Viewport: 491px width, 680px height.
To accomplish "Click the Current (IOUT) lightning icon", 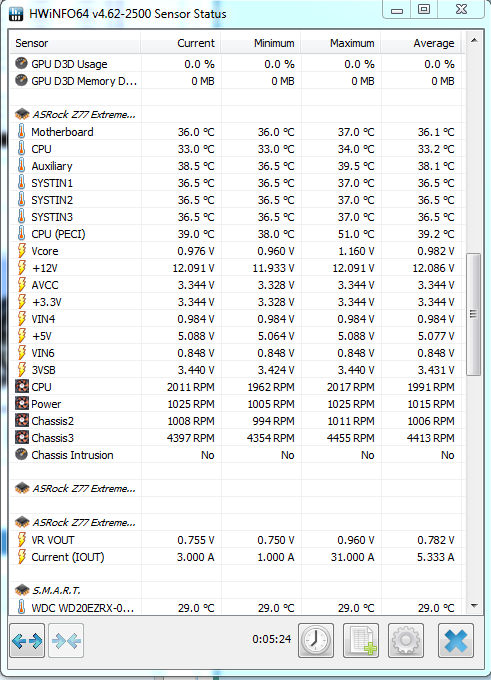I will point(21,556).
